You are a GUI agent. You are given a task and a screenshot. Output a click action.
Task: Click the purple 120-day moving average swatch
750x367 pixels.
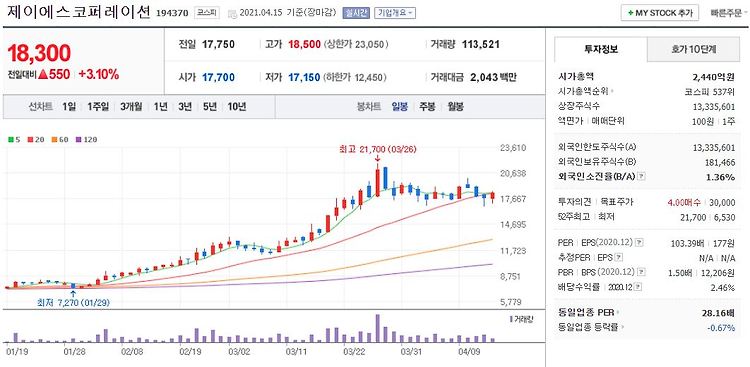click(78, 140)
